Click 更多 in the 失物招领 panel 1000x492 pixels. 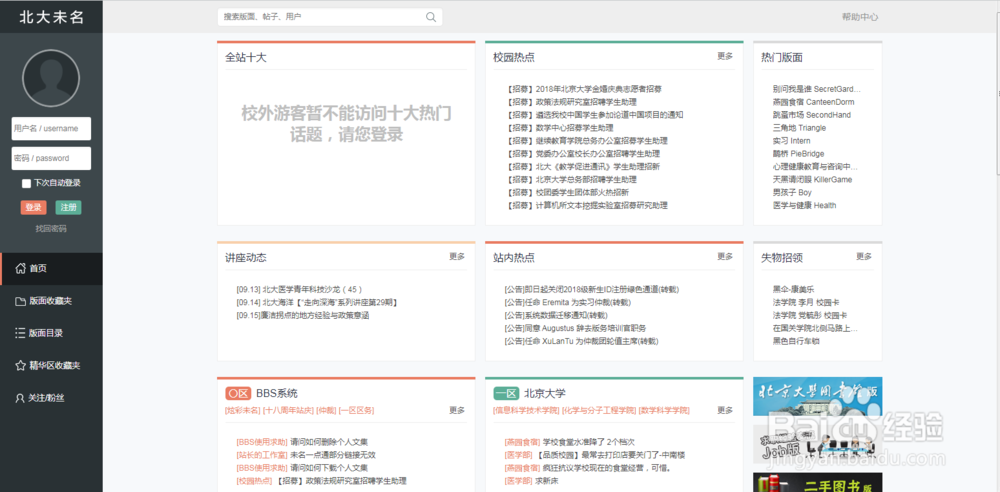click(864, 257)
